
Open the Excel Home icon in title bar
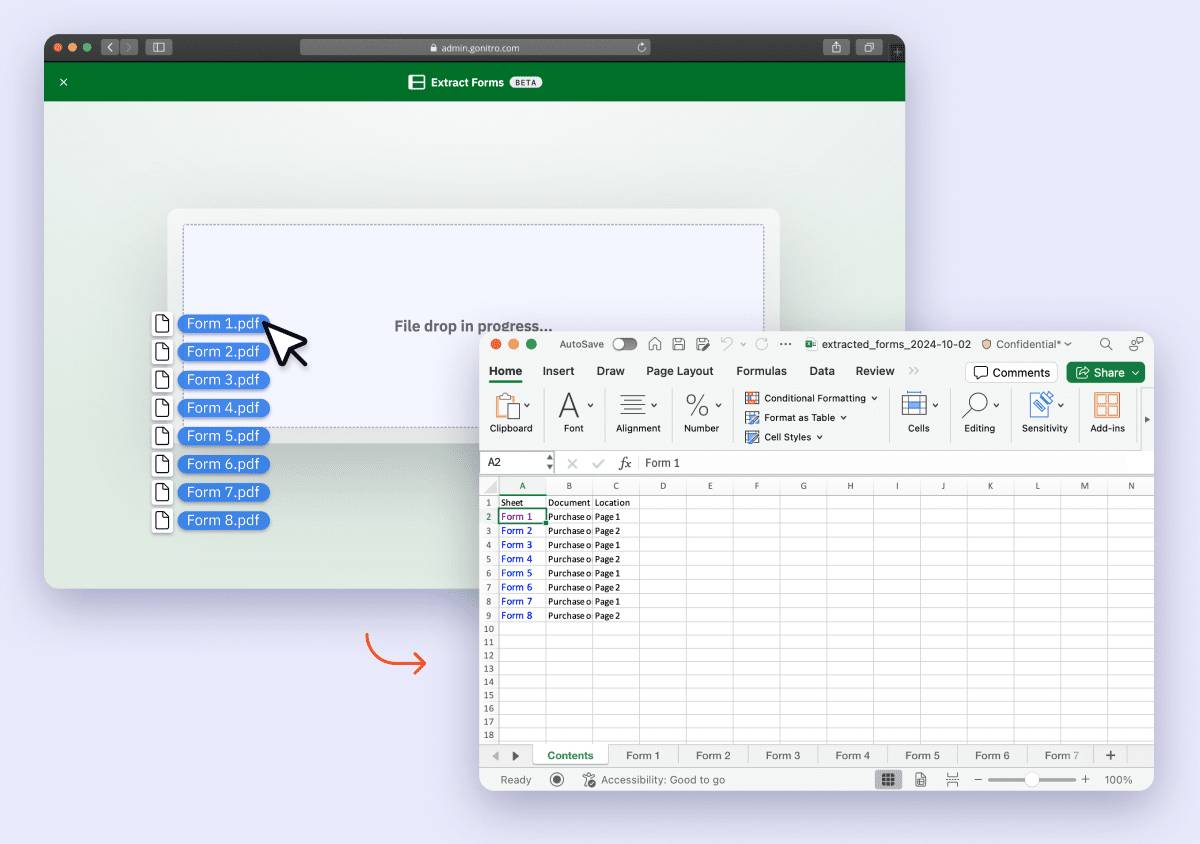click(655, 344)
